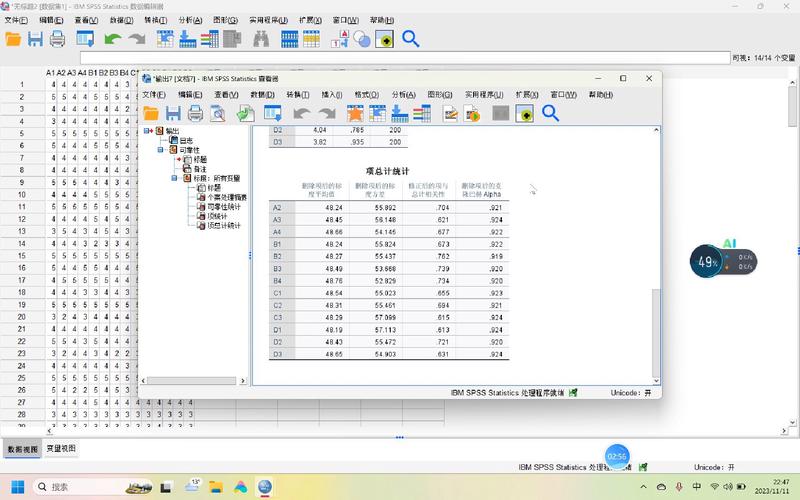
Task: Click Select Cases icon in Data Editor toolbar
Action: click(311, 39)
